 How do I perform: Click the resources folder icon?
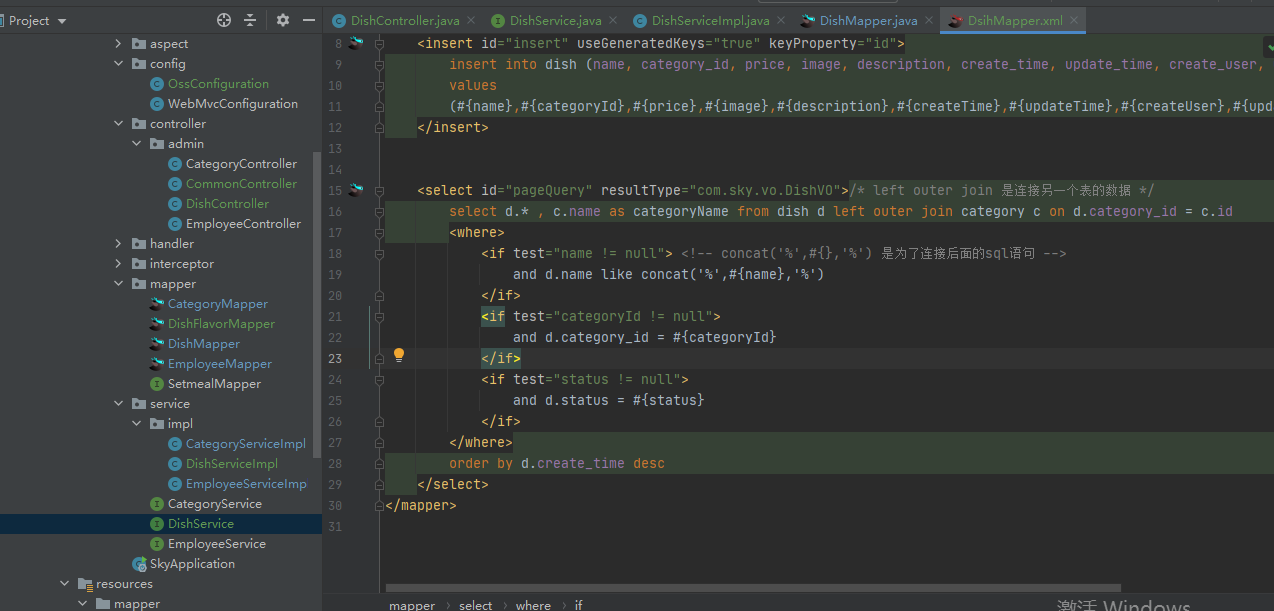(85, 584)
